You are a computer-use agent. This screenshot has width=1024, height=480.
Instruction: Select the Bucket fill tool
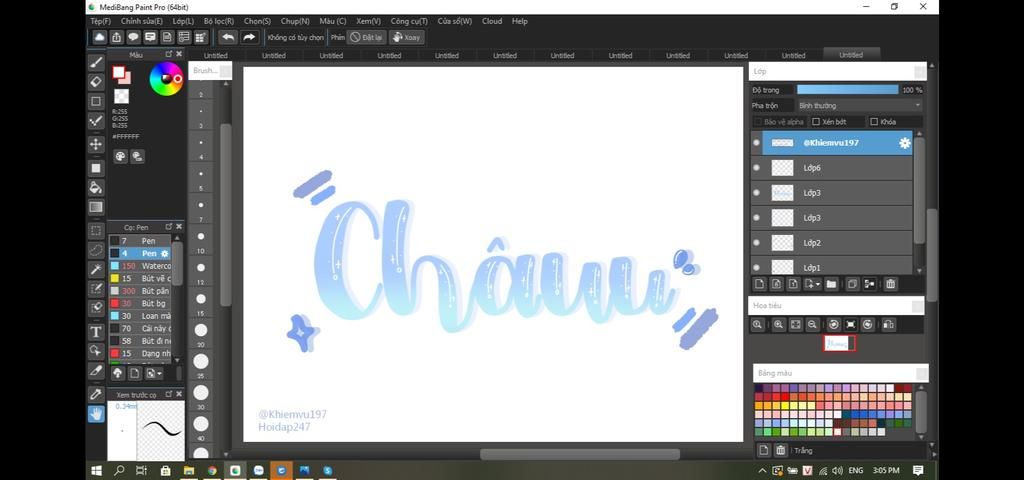tap(96, 188)
